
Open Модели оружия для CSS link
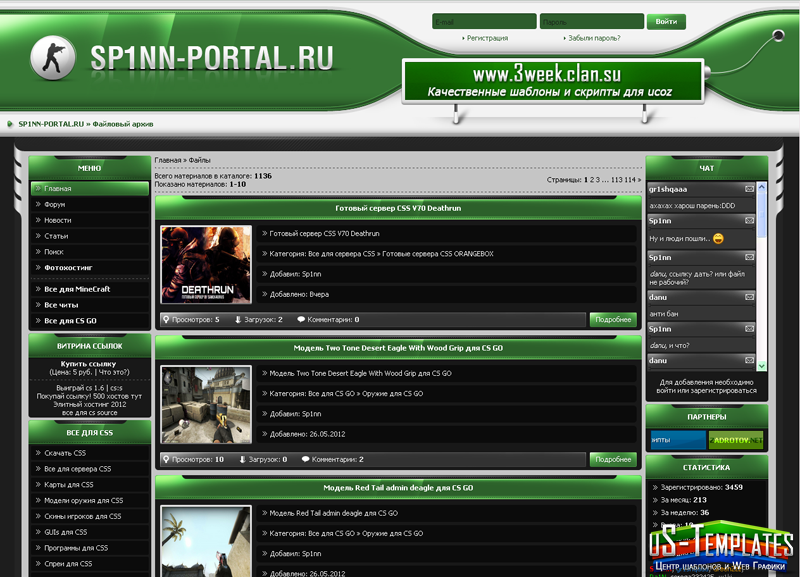click(90, 500)
